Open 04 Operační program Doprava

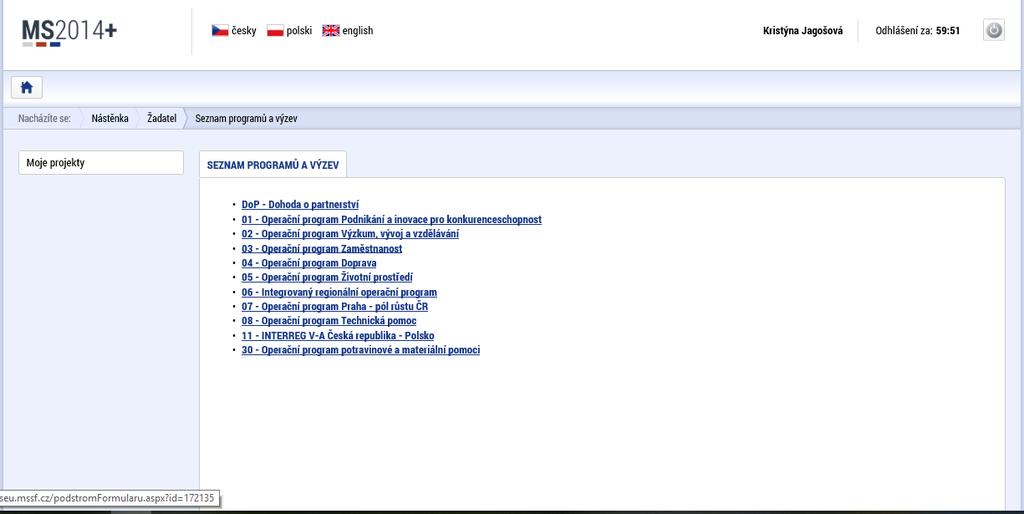tap(309, 263)
